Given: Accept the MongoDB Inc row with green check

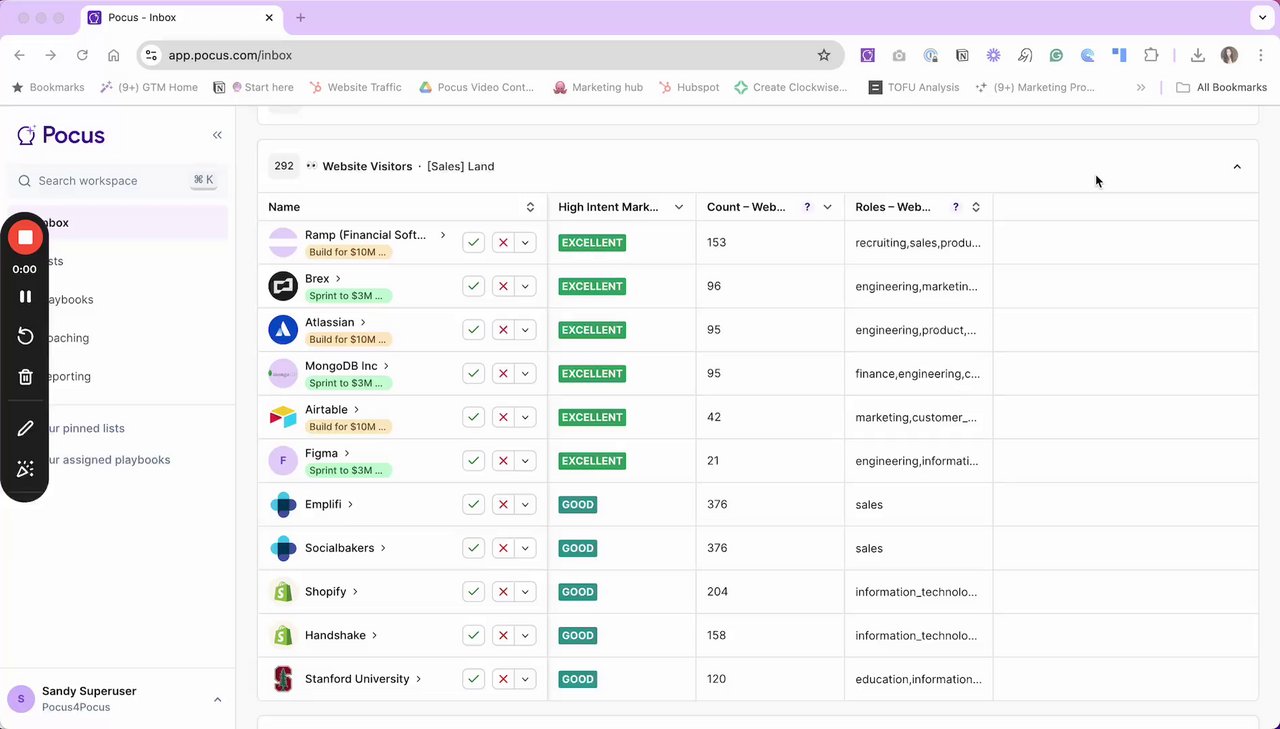Looking at the screenshot, I should pyautogui.click(x=474, y=374).
